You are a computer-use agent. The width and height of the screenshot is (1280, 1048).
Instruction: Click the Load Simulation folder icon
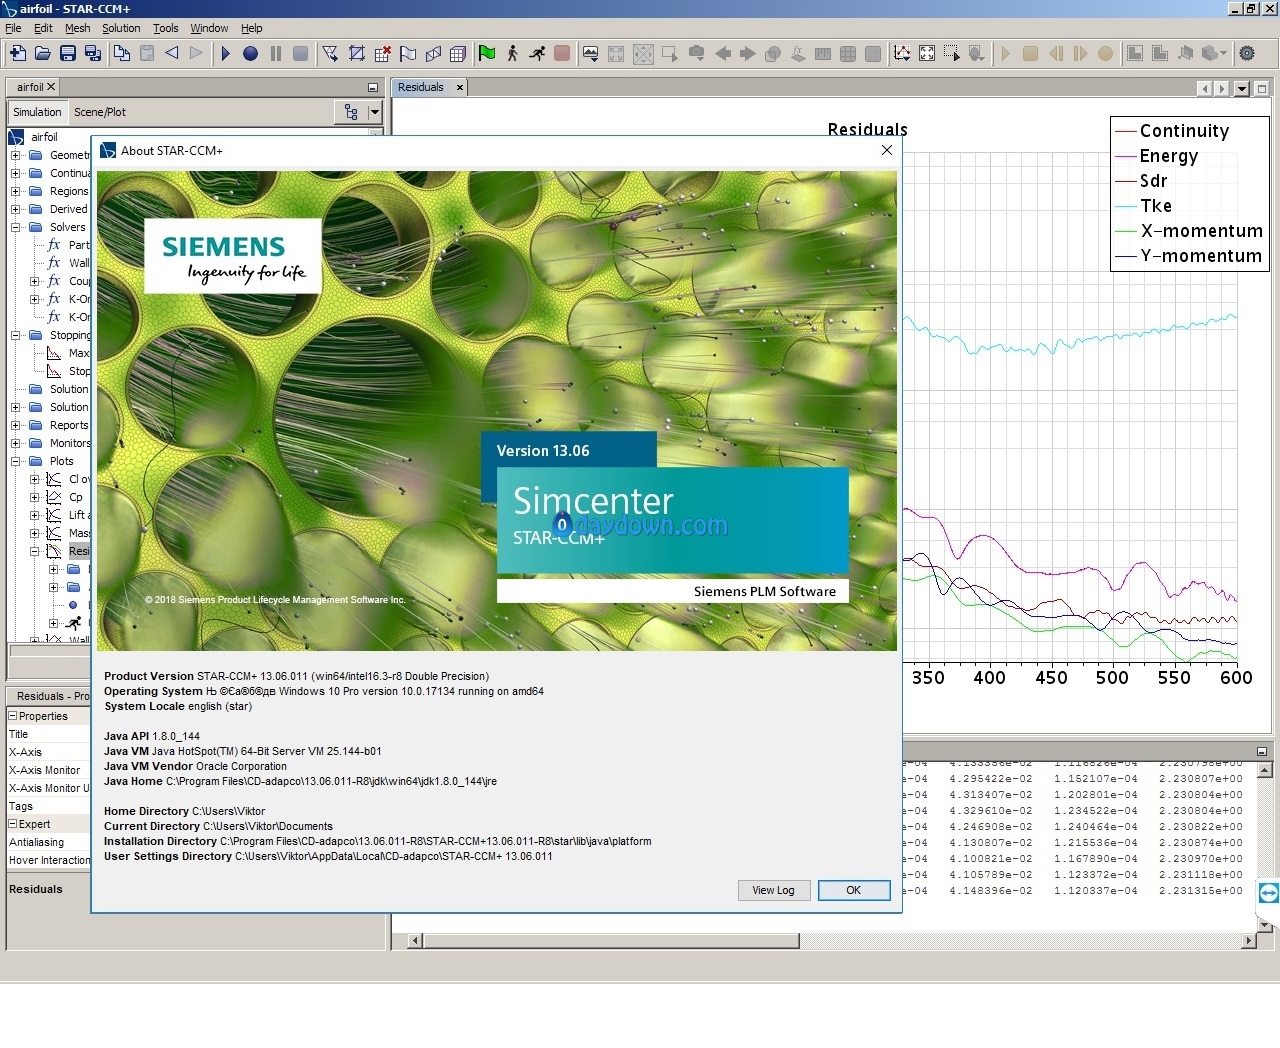click(x=43, y=53)
